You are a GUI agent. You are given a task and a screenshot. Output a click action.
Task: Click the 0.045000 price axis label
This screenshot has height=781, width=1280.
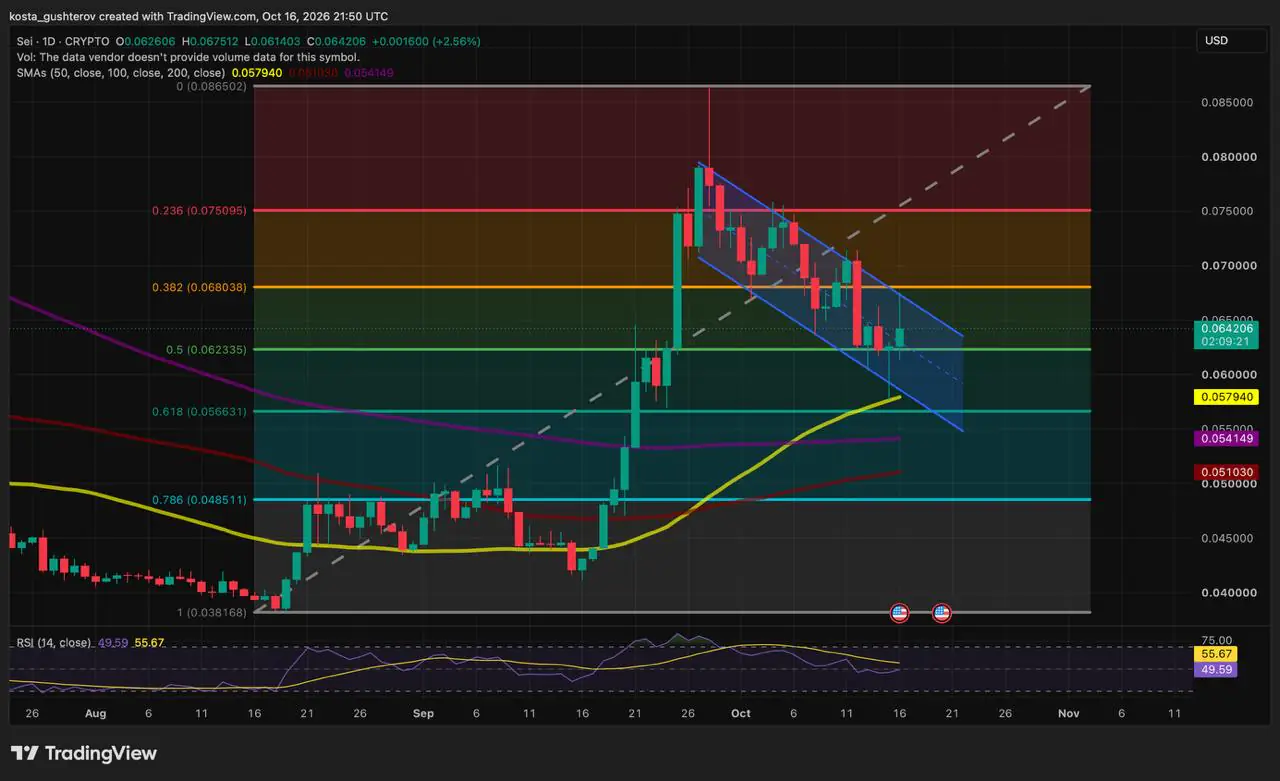[1228, 538]
